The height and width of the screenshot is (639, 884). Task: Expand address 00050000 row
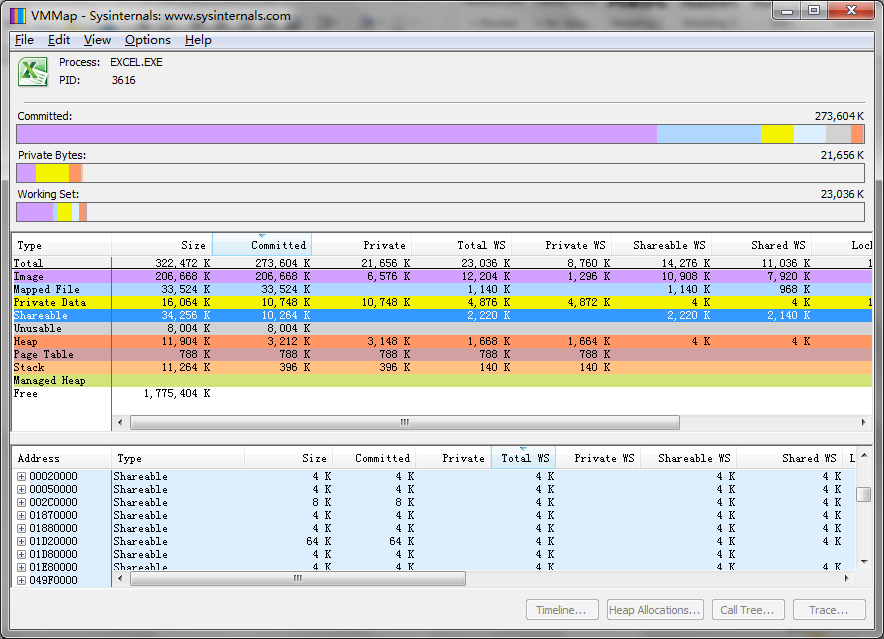[21, 490]
